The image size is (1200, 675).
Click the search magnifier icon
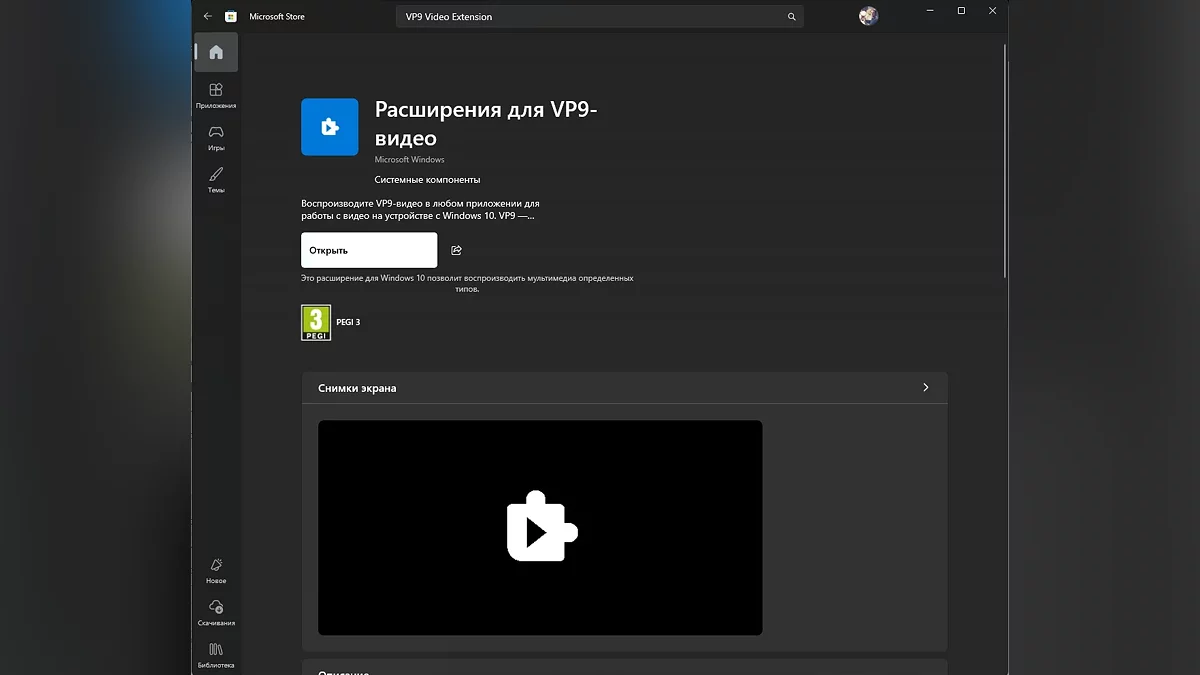(791, 17)
